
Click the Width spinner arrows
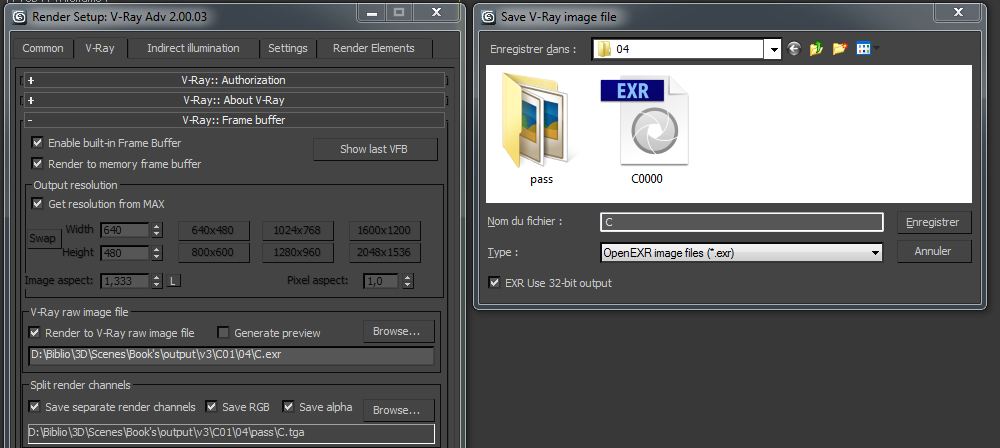click(157, 230)
